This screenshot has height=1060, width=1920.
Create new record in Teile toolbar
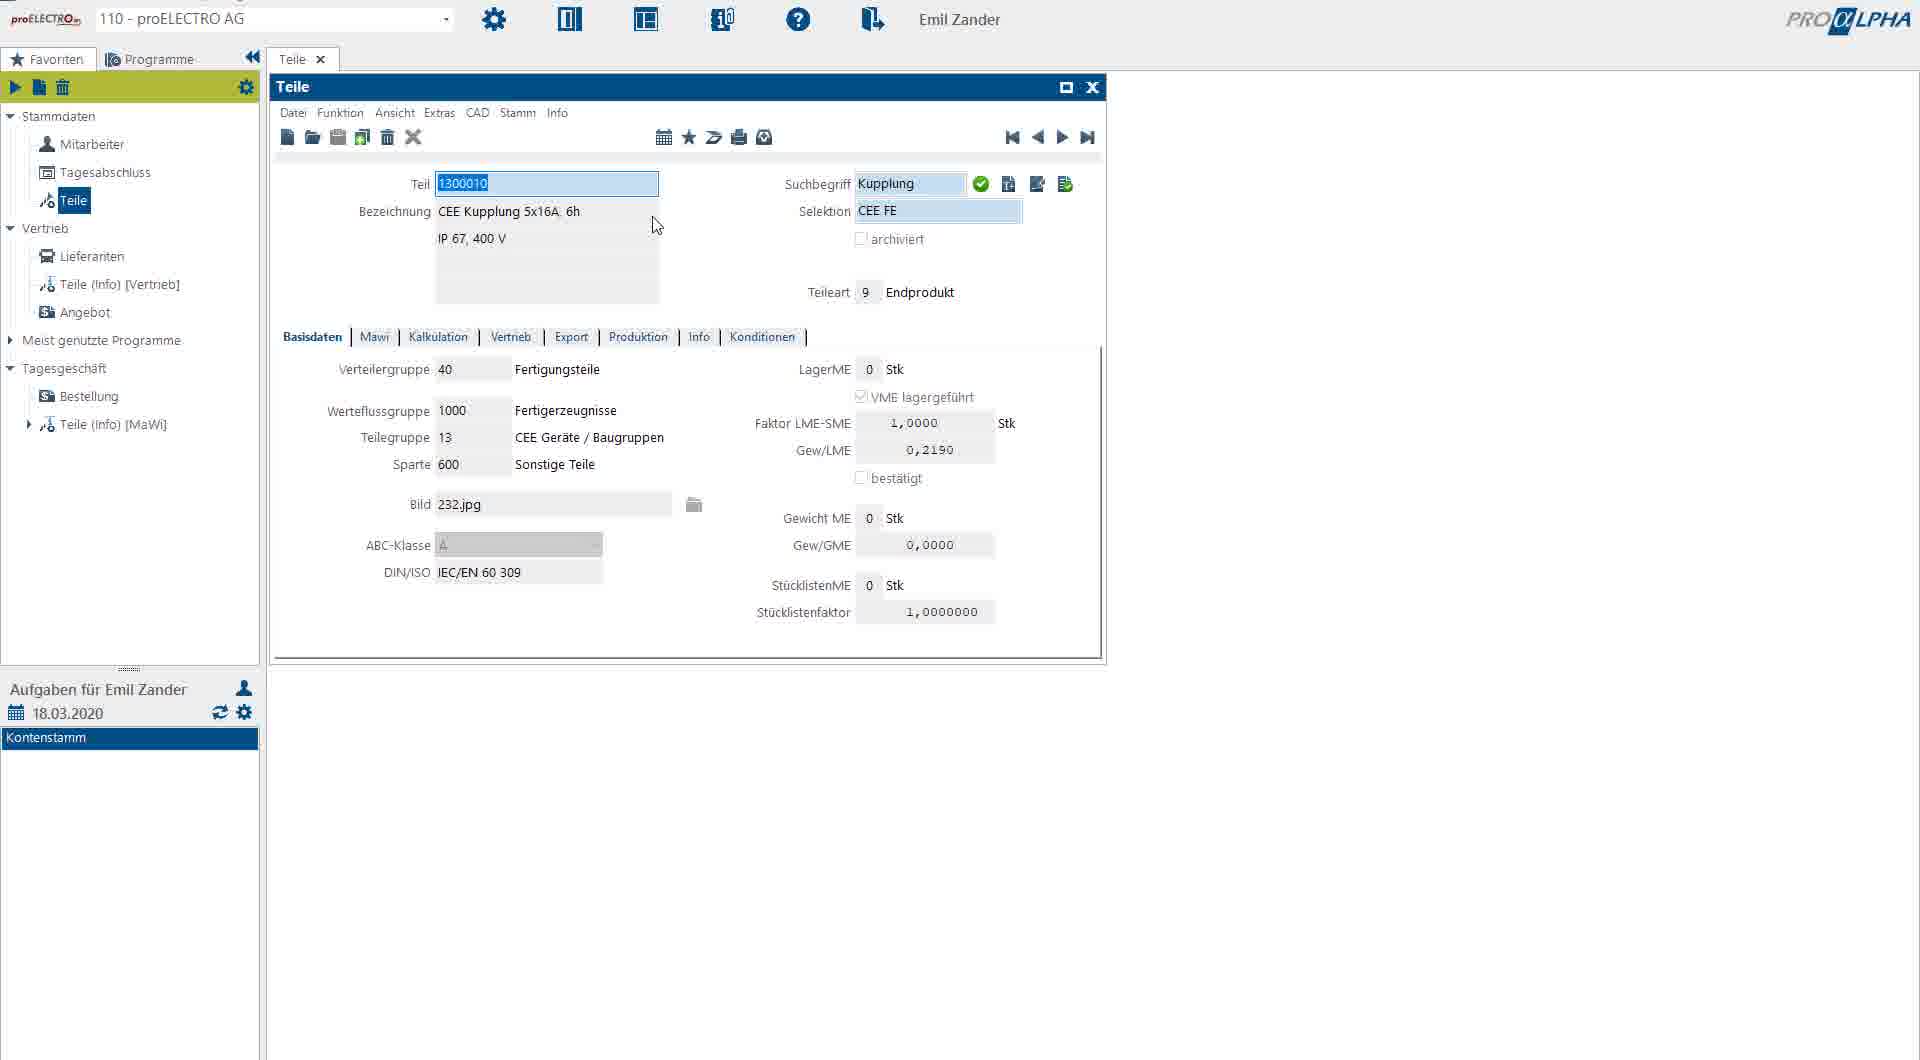pyautogui.click(x=288, y=137)
